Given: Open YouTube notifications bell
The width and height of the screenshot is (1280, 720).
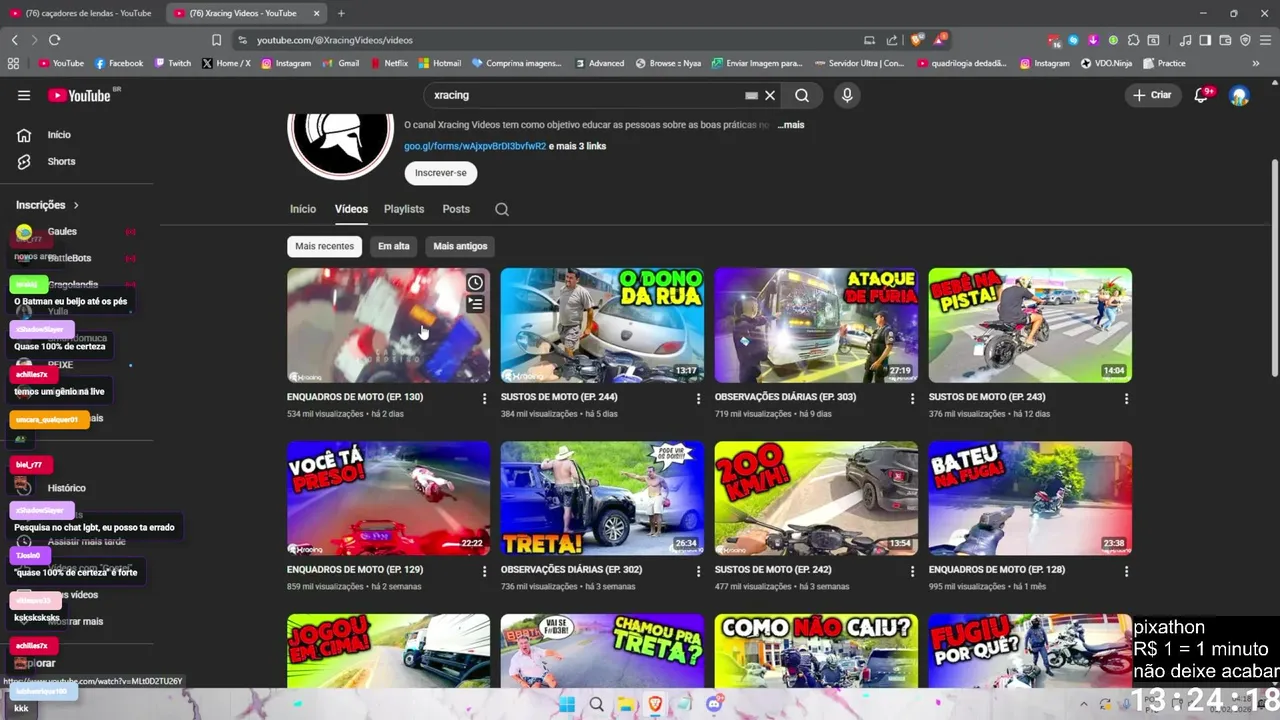Looking at the screenshot, I should pyautogui.click(x=1203, y=95).
